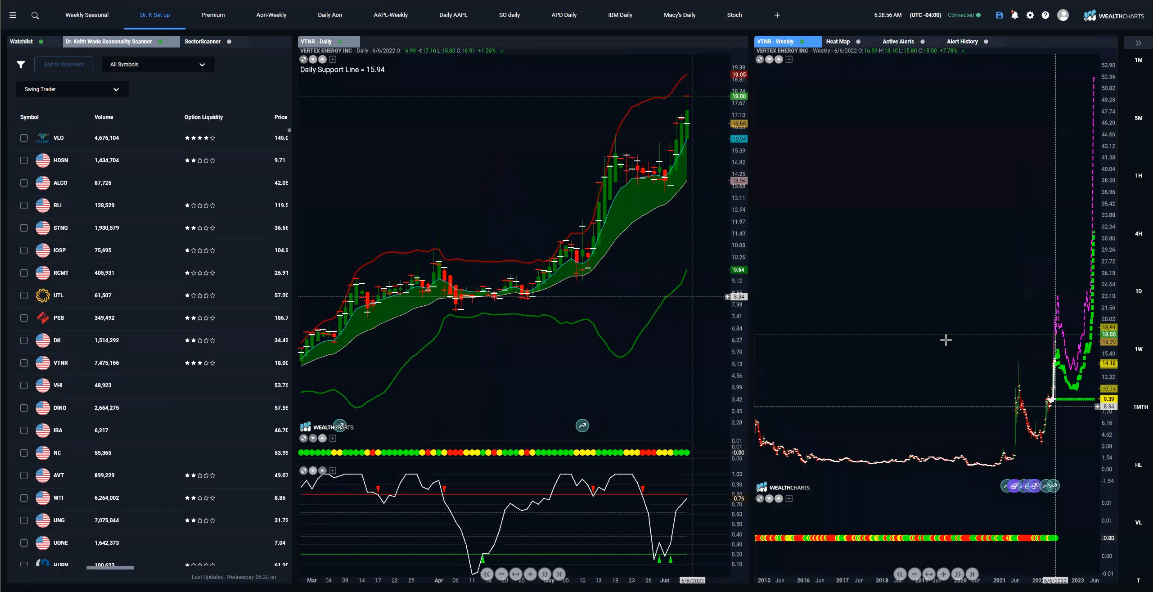Tick the checkbox for VTNR
Image resolution: width=1153 pixels, height=592 pixels.
coord(24,363)
